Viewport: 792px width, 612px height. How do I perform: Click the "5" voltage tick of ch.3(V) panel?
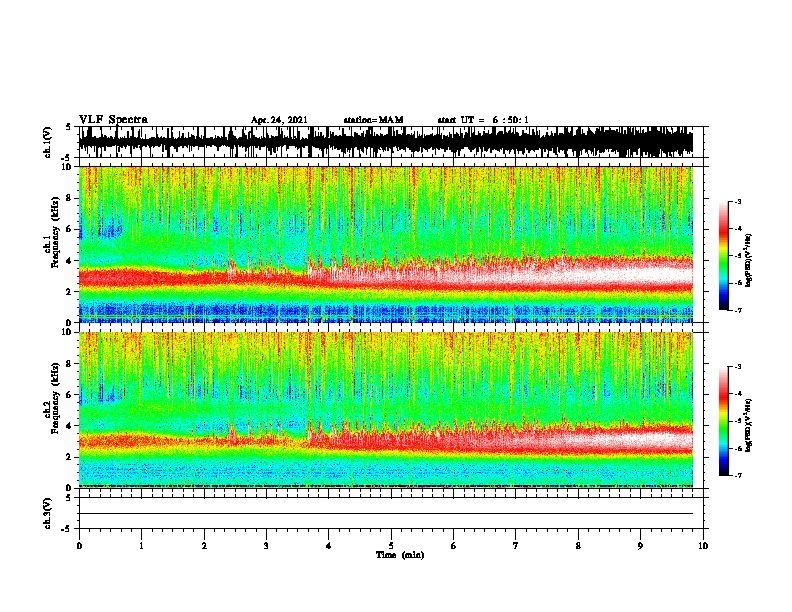click(69, 498)
